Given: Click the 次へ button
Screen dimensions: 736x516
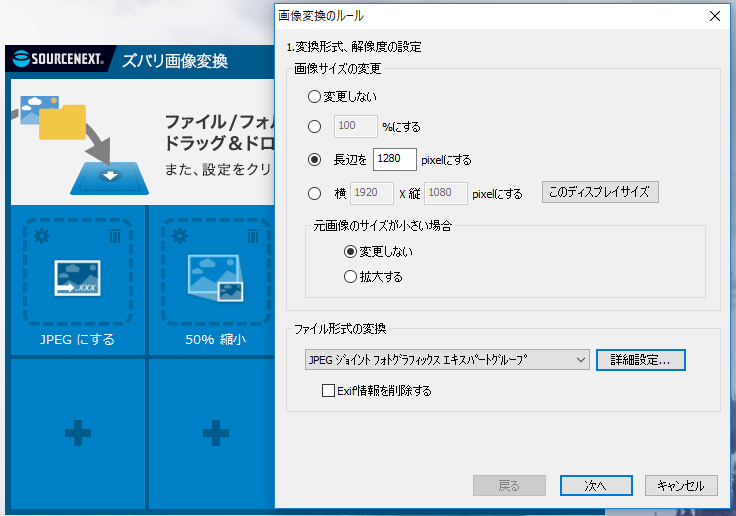Looking at the screenshot, I should 596,485.
